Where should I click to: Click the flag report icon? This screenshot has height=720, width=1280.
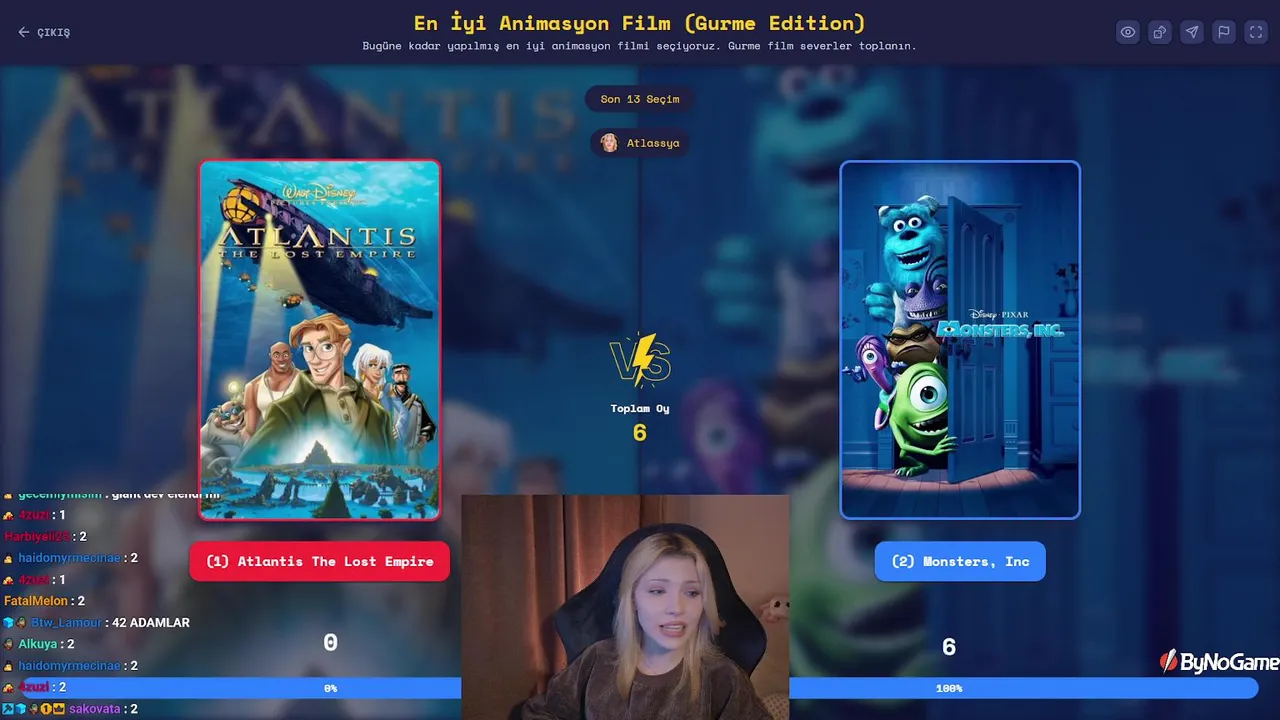tap(1224, 32)
